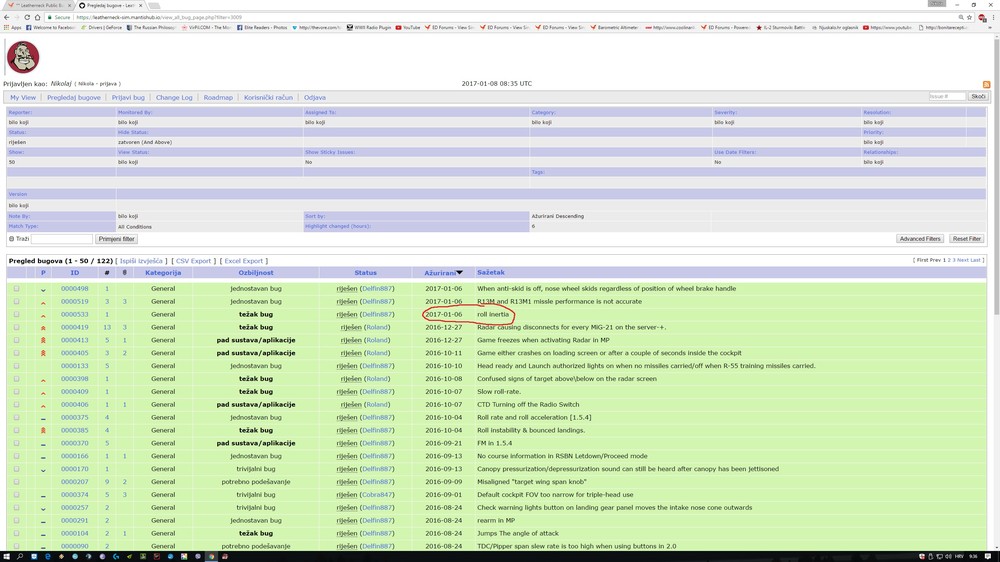Open the Apps grid in bookmarks bar
Image resolution: width=1000 pixels, height=562 pixels.
12,27
